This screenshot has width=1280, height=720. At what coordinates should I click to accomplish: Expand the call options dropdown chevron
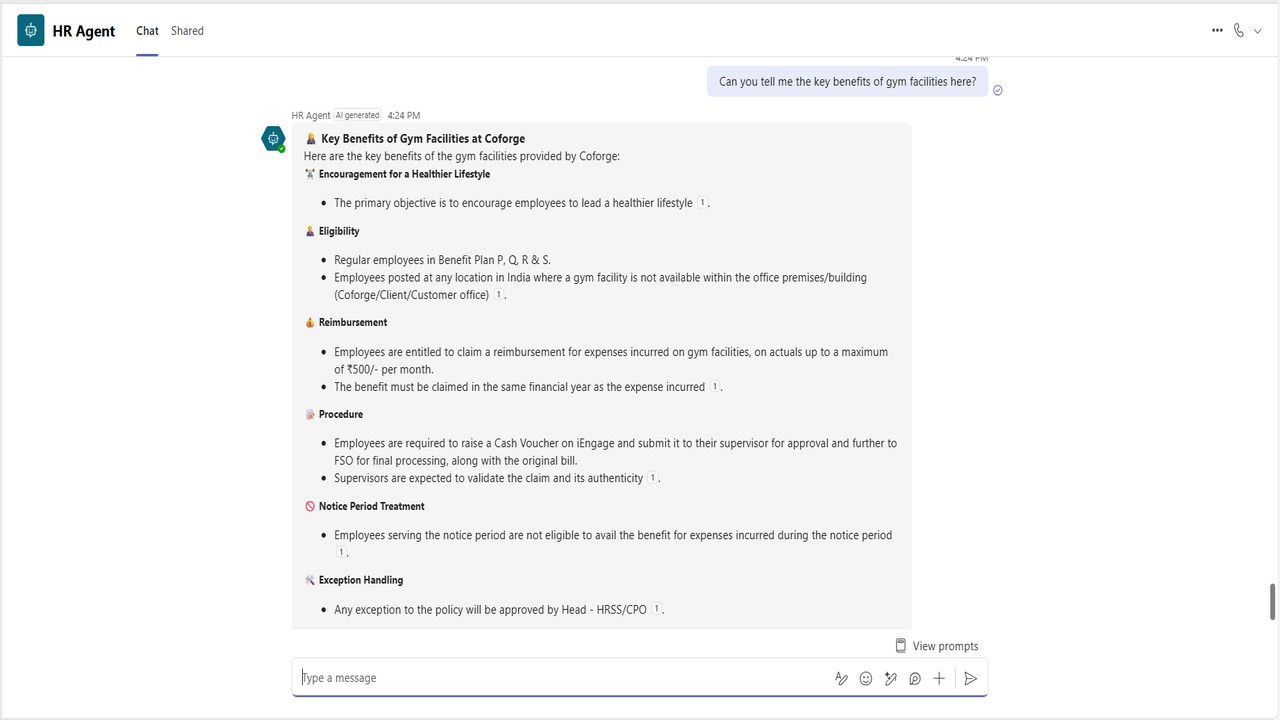pyautogui.click(x=1258, y=31)
